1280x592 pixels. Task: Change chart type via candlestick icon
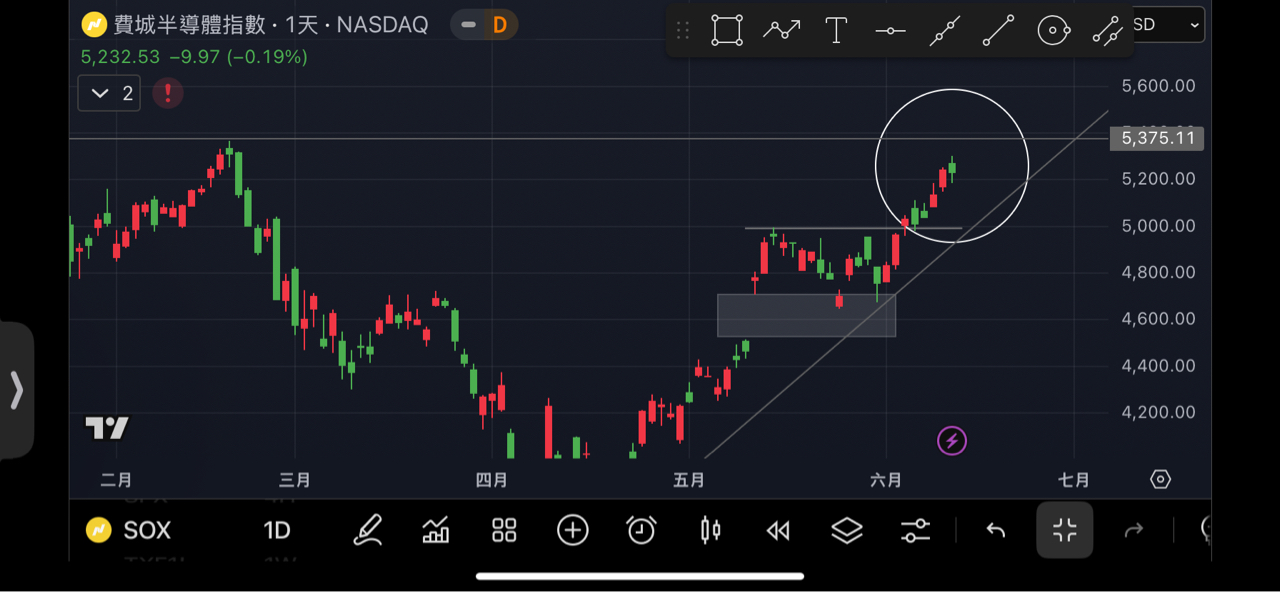click(x=710, y=530)
